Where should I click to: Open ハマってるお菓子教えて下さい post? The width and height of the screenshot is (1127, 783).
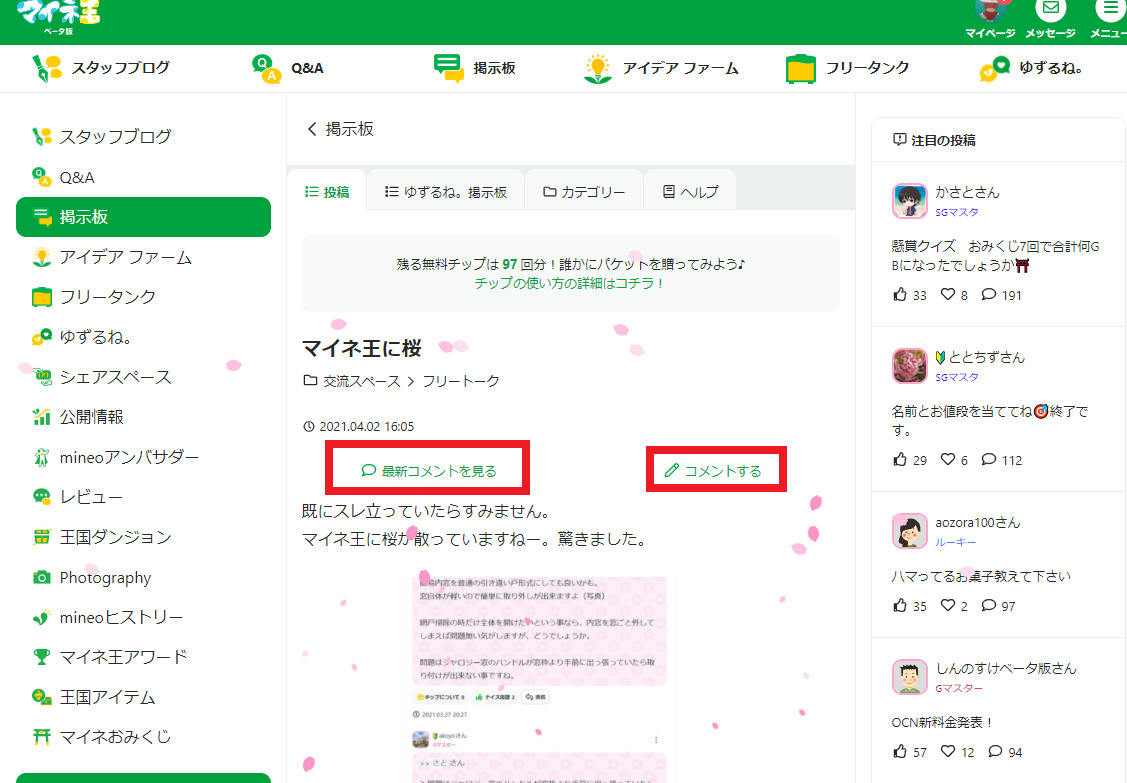(981, 576)
